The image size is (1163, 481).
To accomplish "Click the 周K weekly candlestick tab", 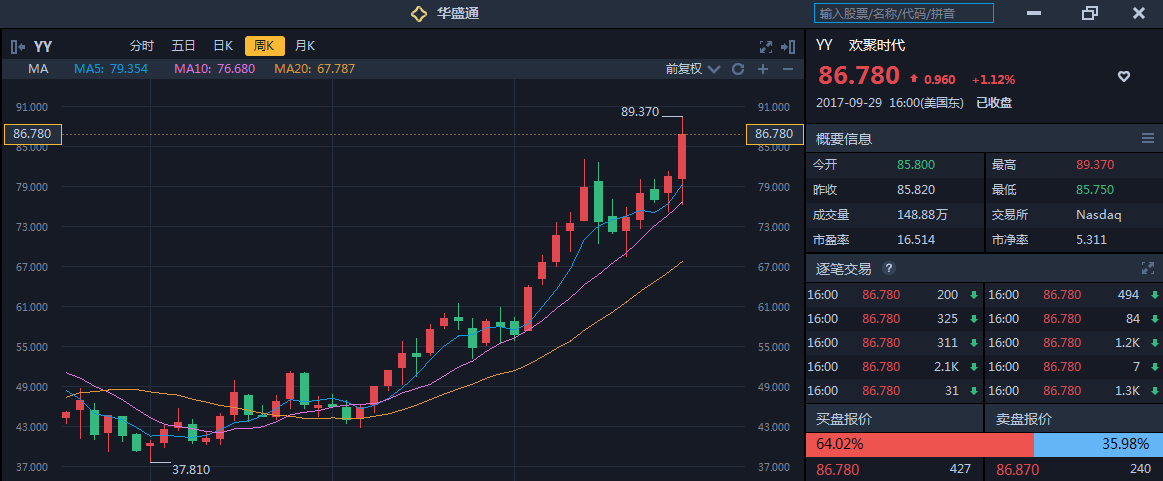I will [x=265, y=46].
